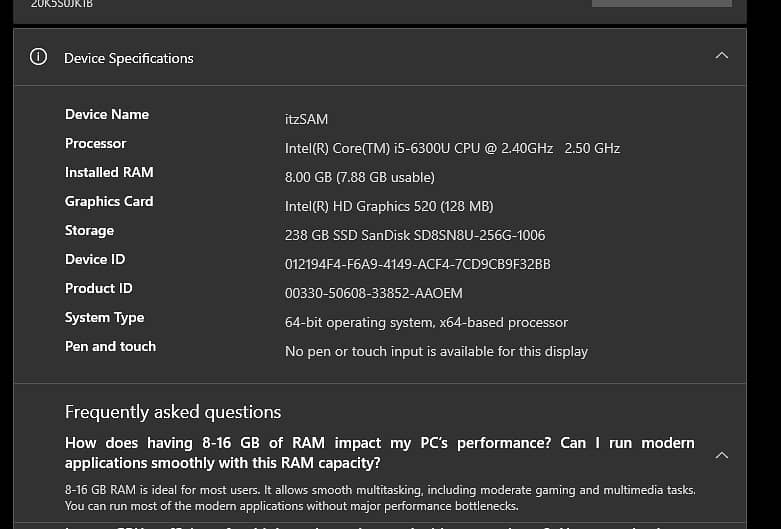Click the 8.00 GB installed RAM value
Screen dimensions: 781x529
click(x=359, y=177)
